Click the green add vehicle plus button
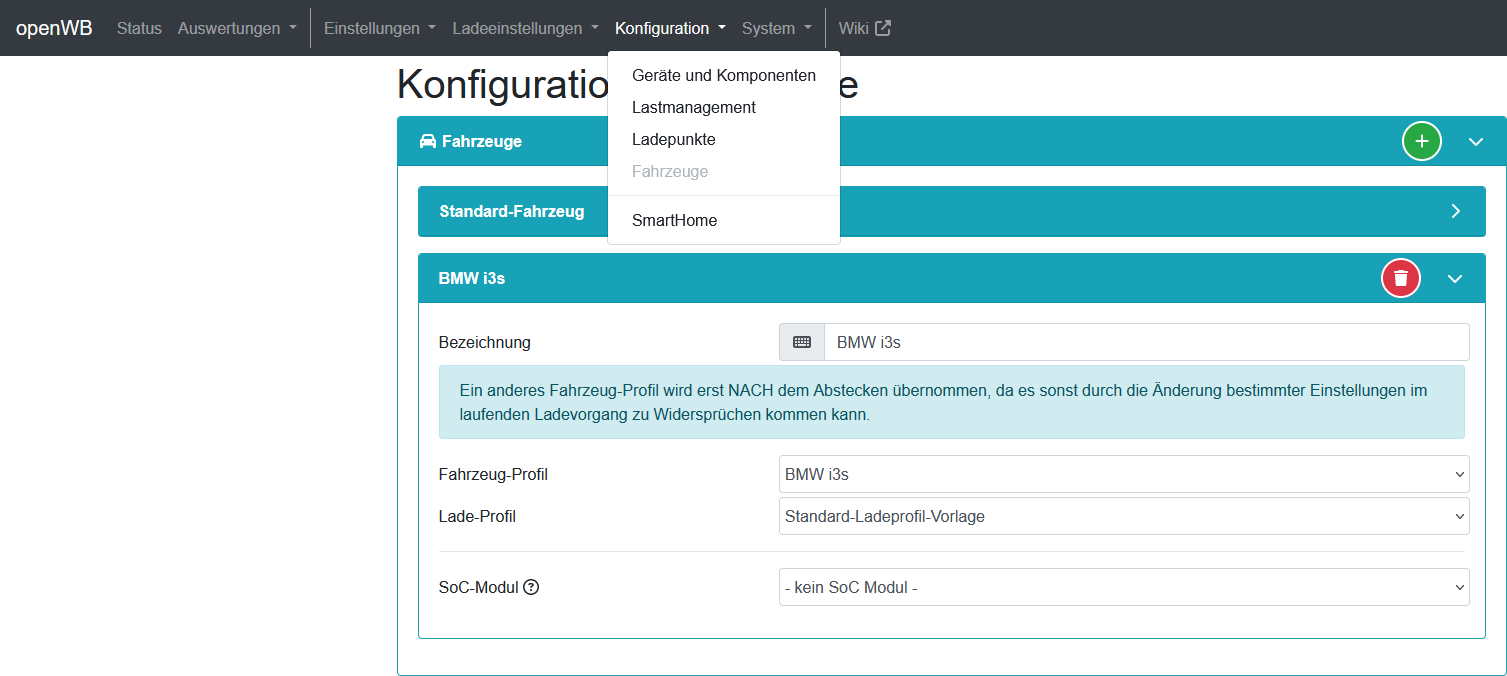This screenshot has width=1507, height=676. (1421, 142)
